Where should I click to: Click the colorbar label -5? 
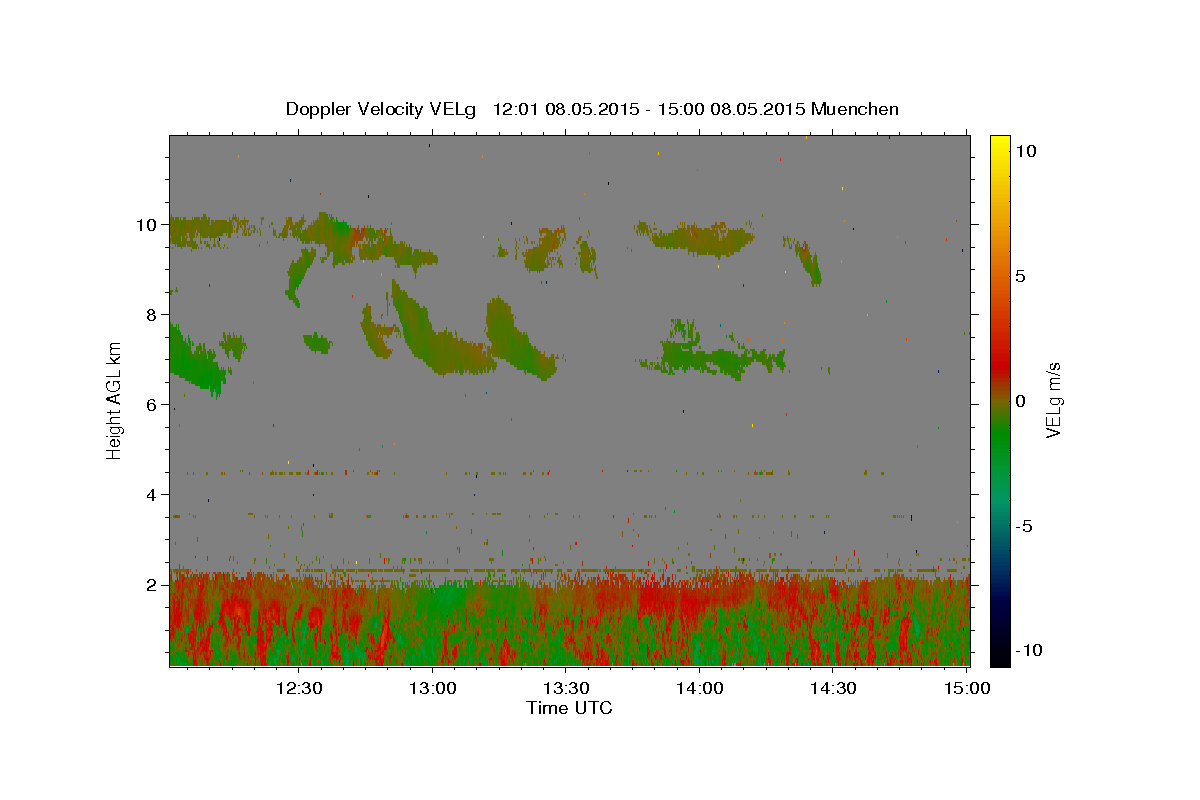(1025, 526)
